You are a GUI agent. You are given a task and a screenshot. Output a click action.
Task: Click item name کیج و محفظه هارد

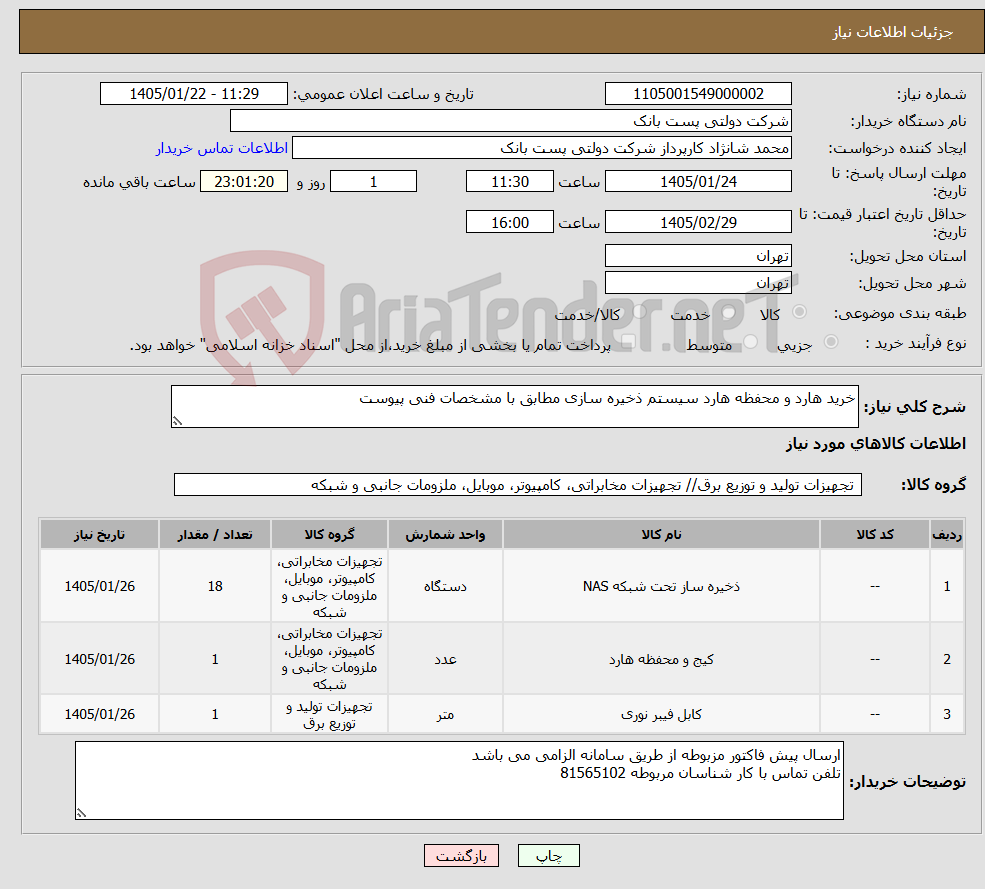[x=661, y=659]
